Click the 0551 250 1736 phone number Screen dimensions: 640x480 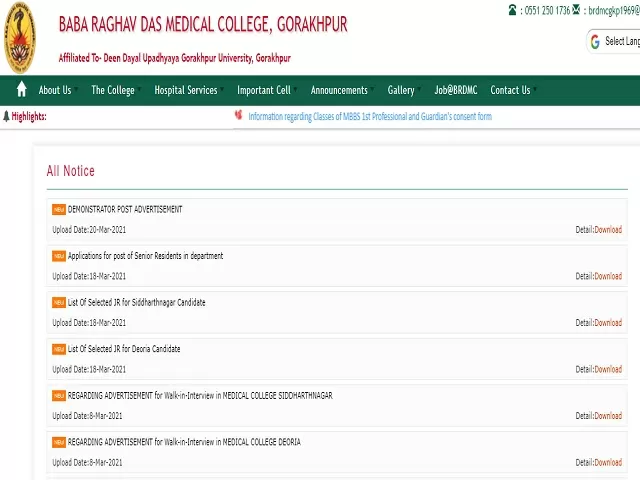(x=547, y=10)
